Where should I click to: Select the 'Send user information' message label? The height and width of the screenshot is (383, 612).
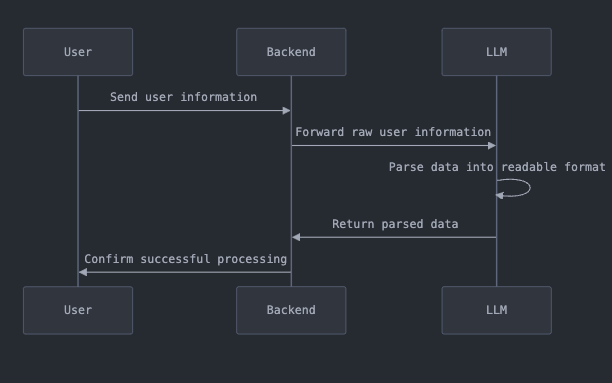point(183,97)
